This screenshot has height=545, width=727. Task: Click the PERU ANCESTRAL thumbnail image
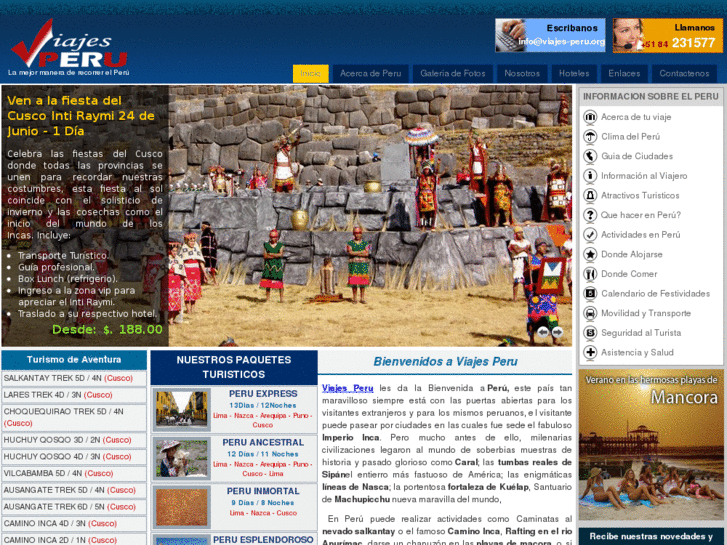coord(181,458)
